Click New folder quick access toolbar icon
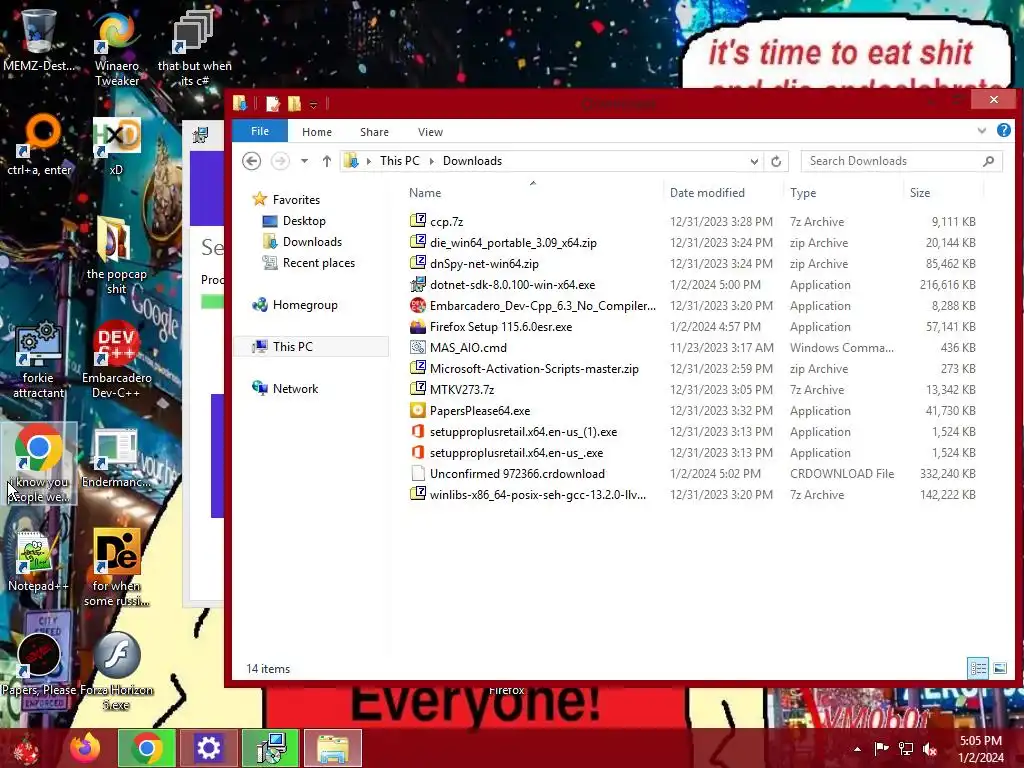 pyautogui.click(x=295, y=103)
